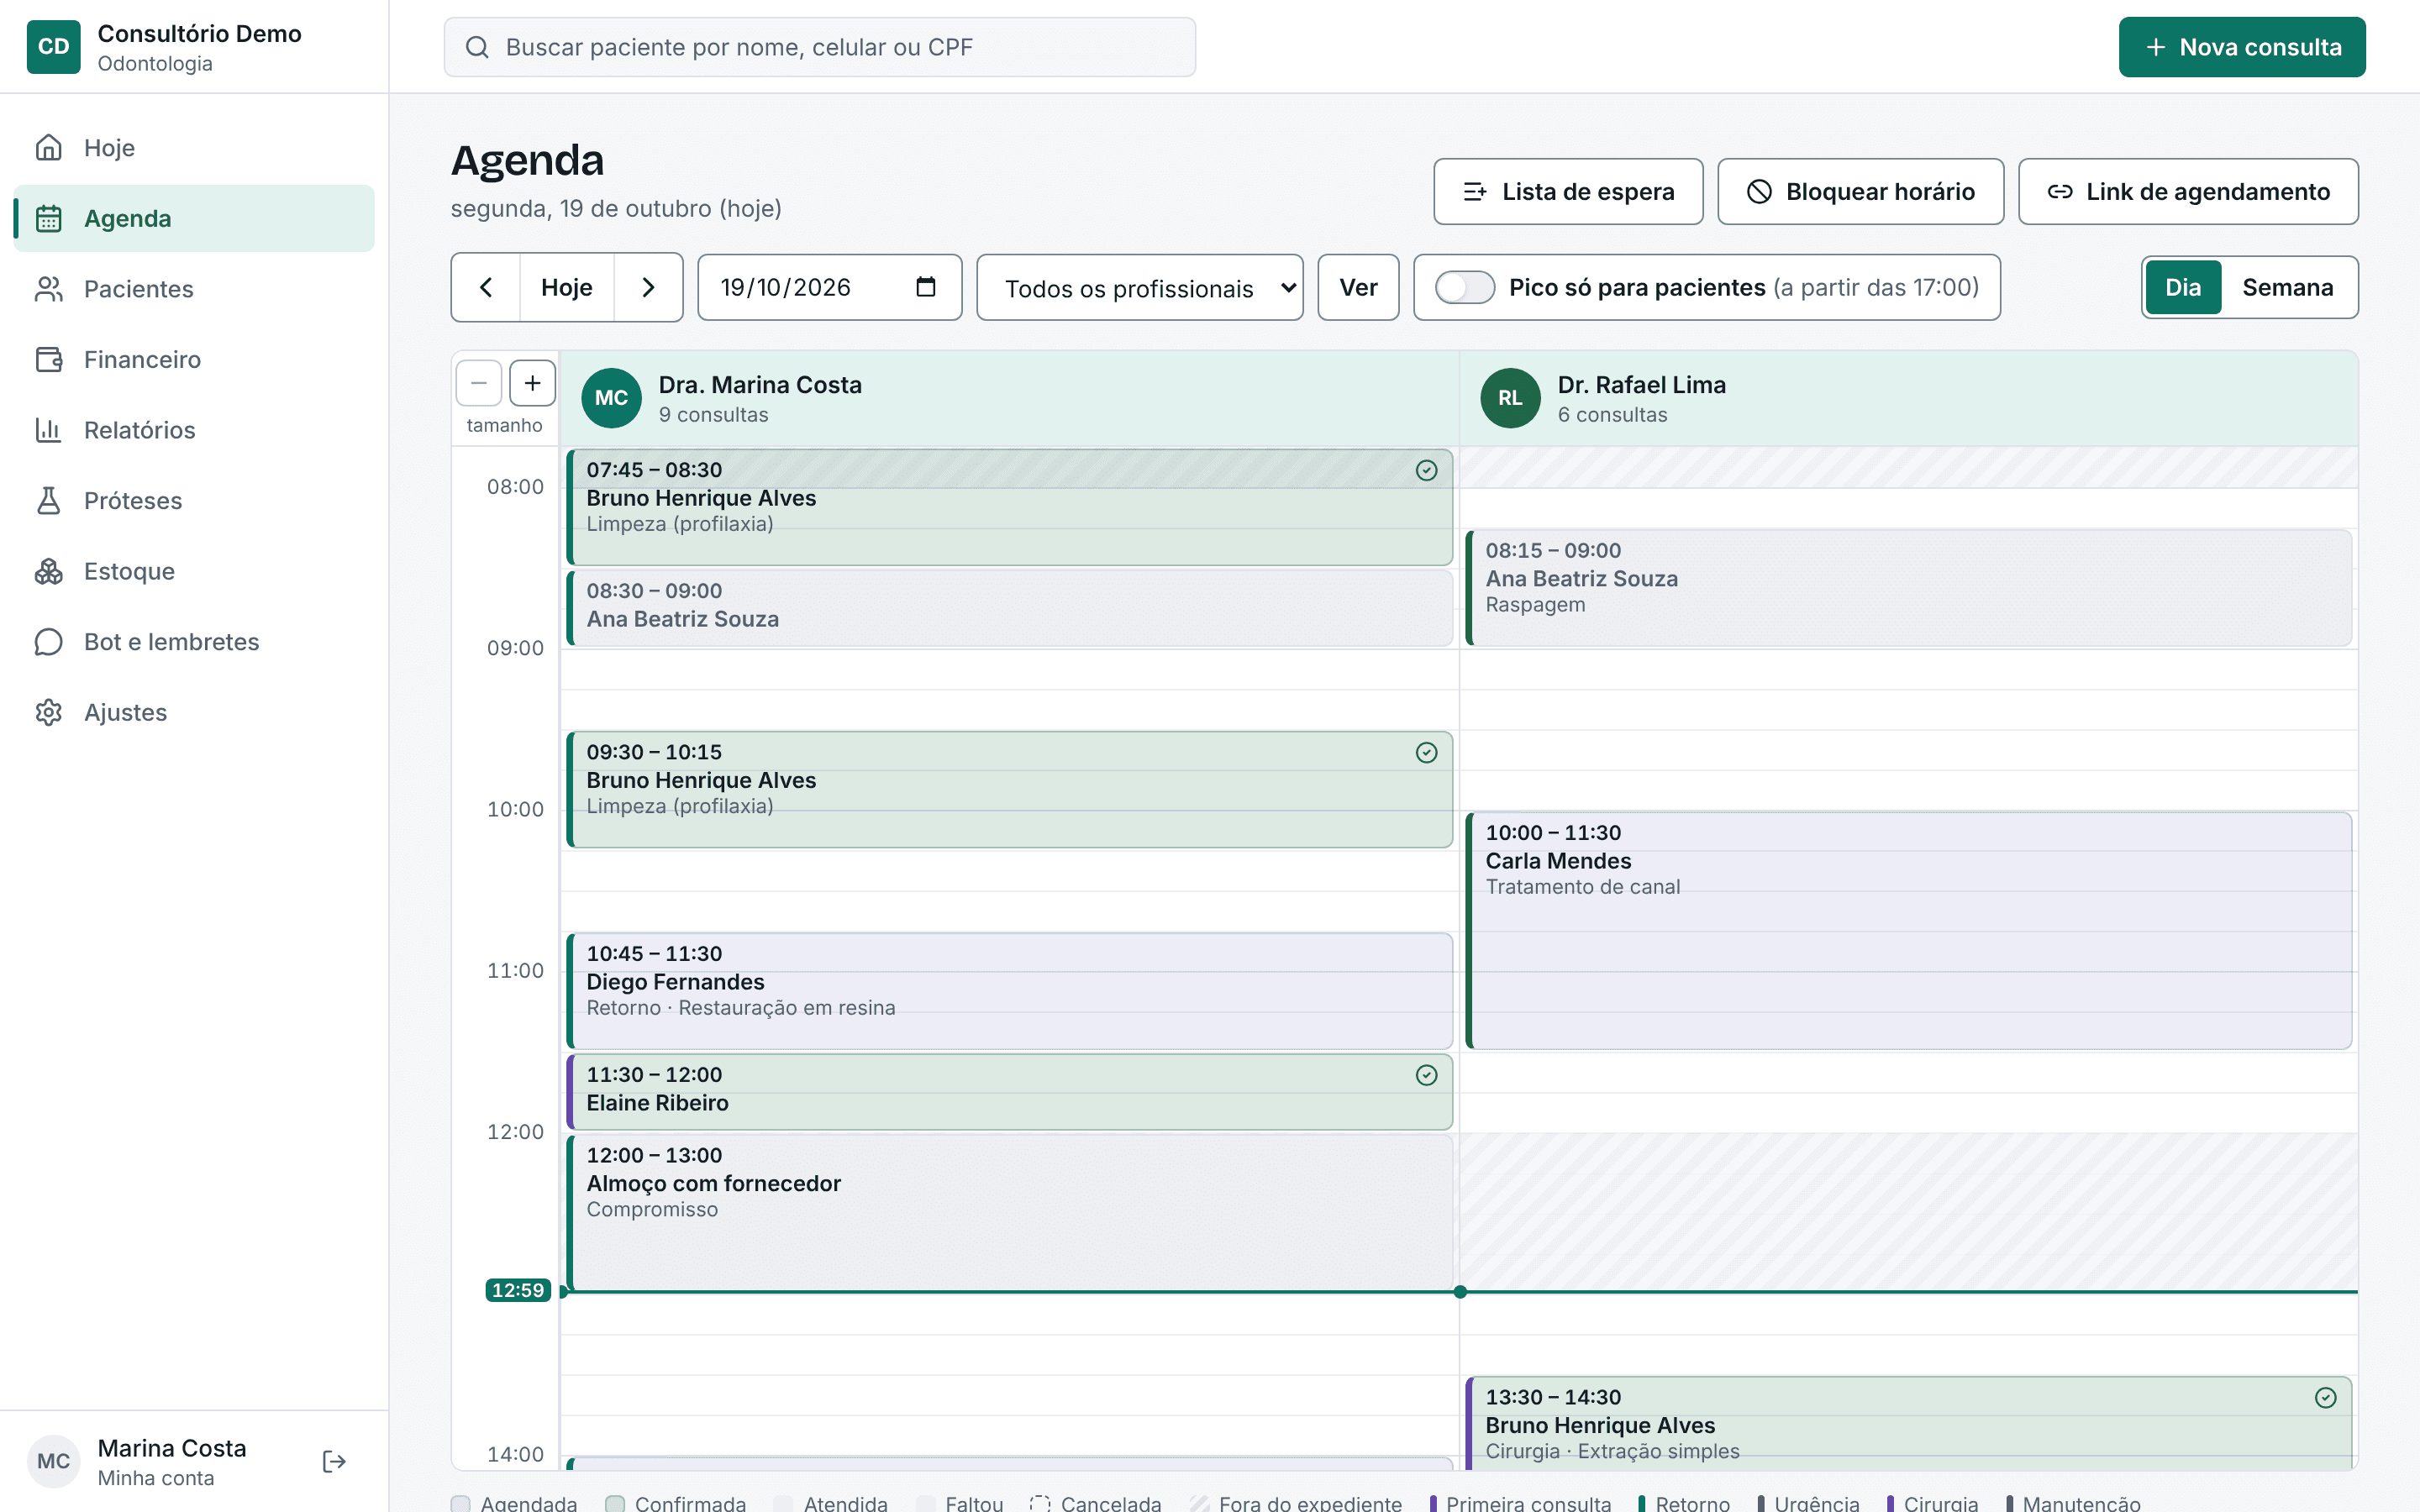Open Diego Fernandes 10:45 appointment
Screen dimensions: 2420x1512
(x=1009, y=991)
